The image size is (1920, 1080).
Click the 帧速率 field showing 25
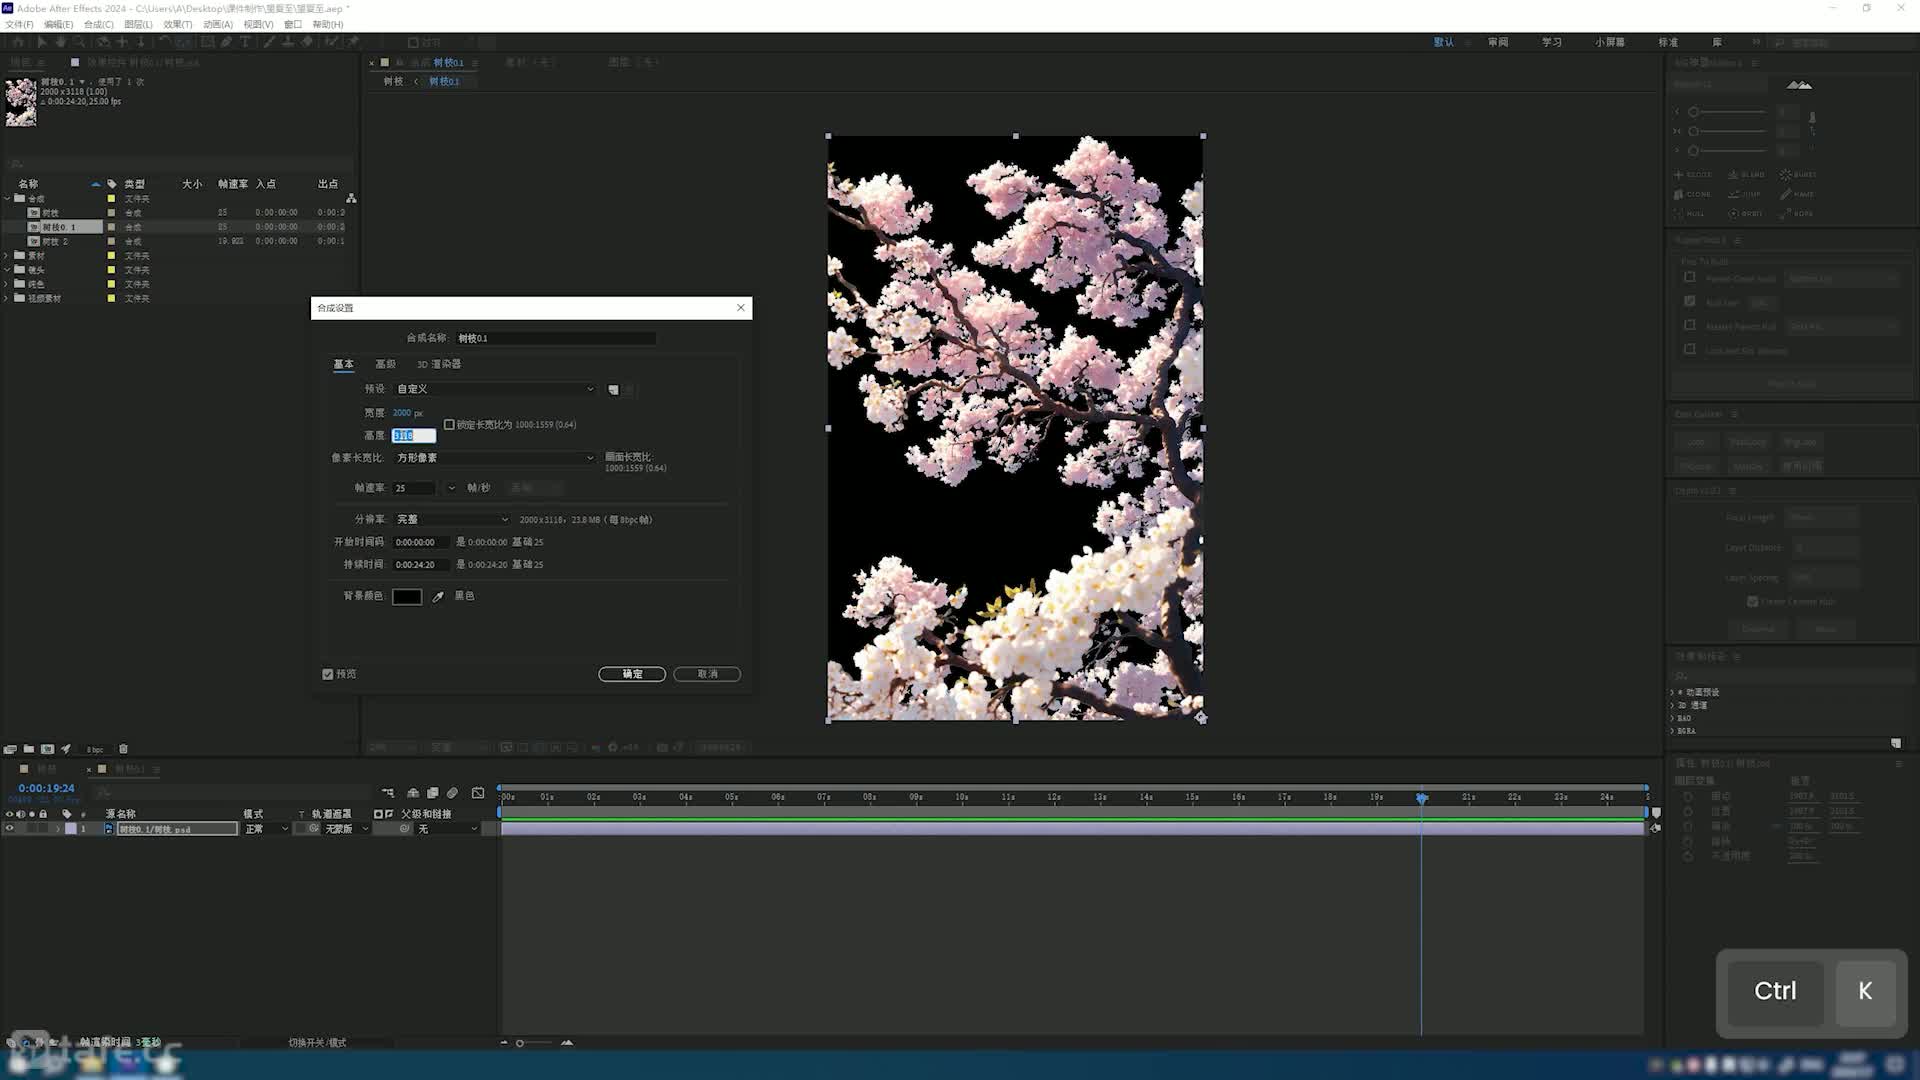pyautogui.click(x=414, y=488)
